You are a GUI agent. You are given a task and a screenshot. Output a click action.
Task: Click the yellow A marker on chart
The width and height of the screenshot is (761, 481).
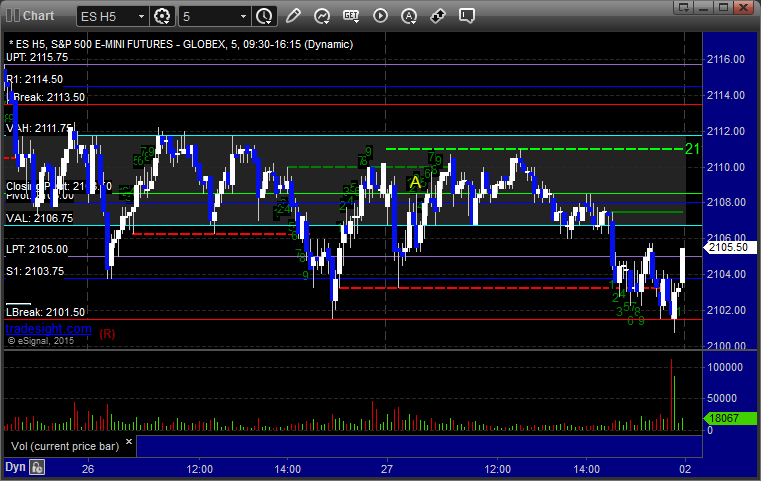tap(415, 182)
